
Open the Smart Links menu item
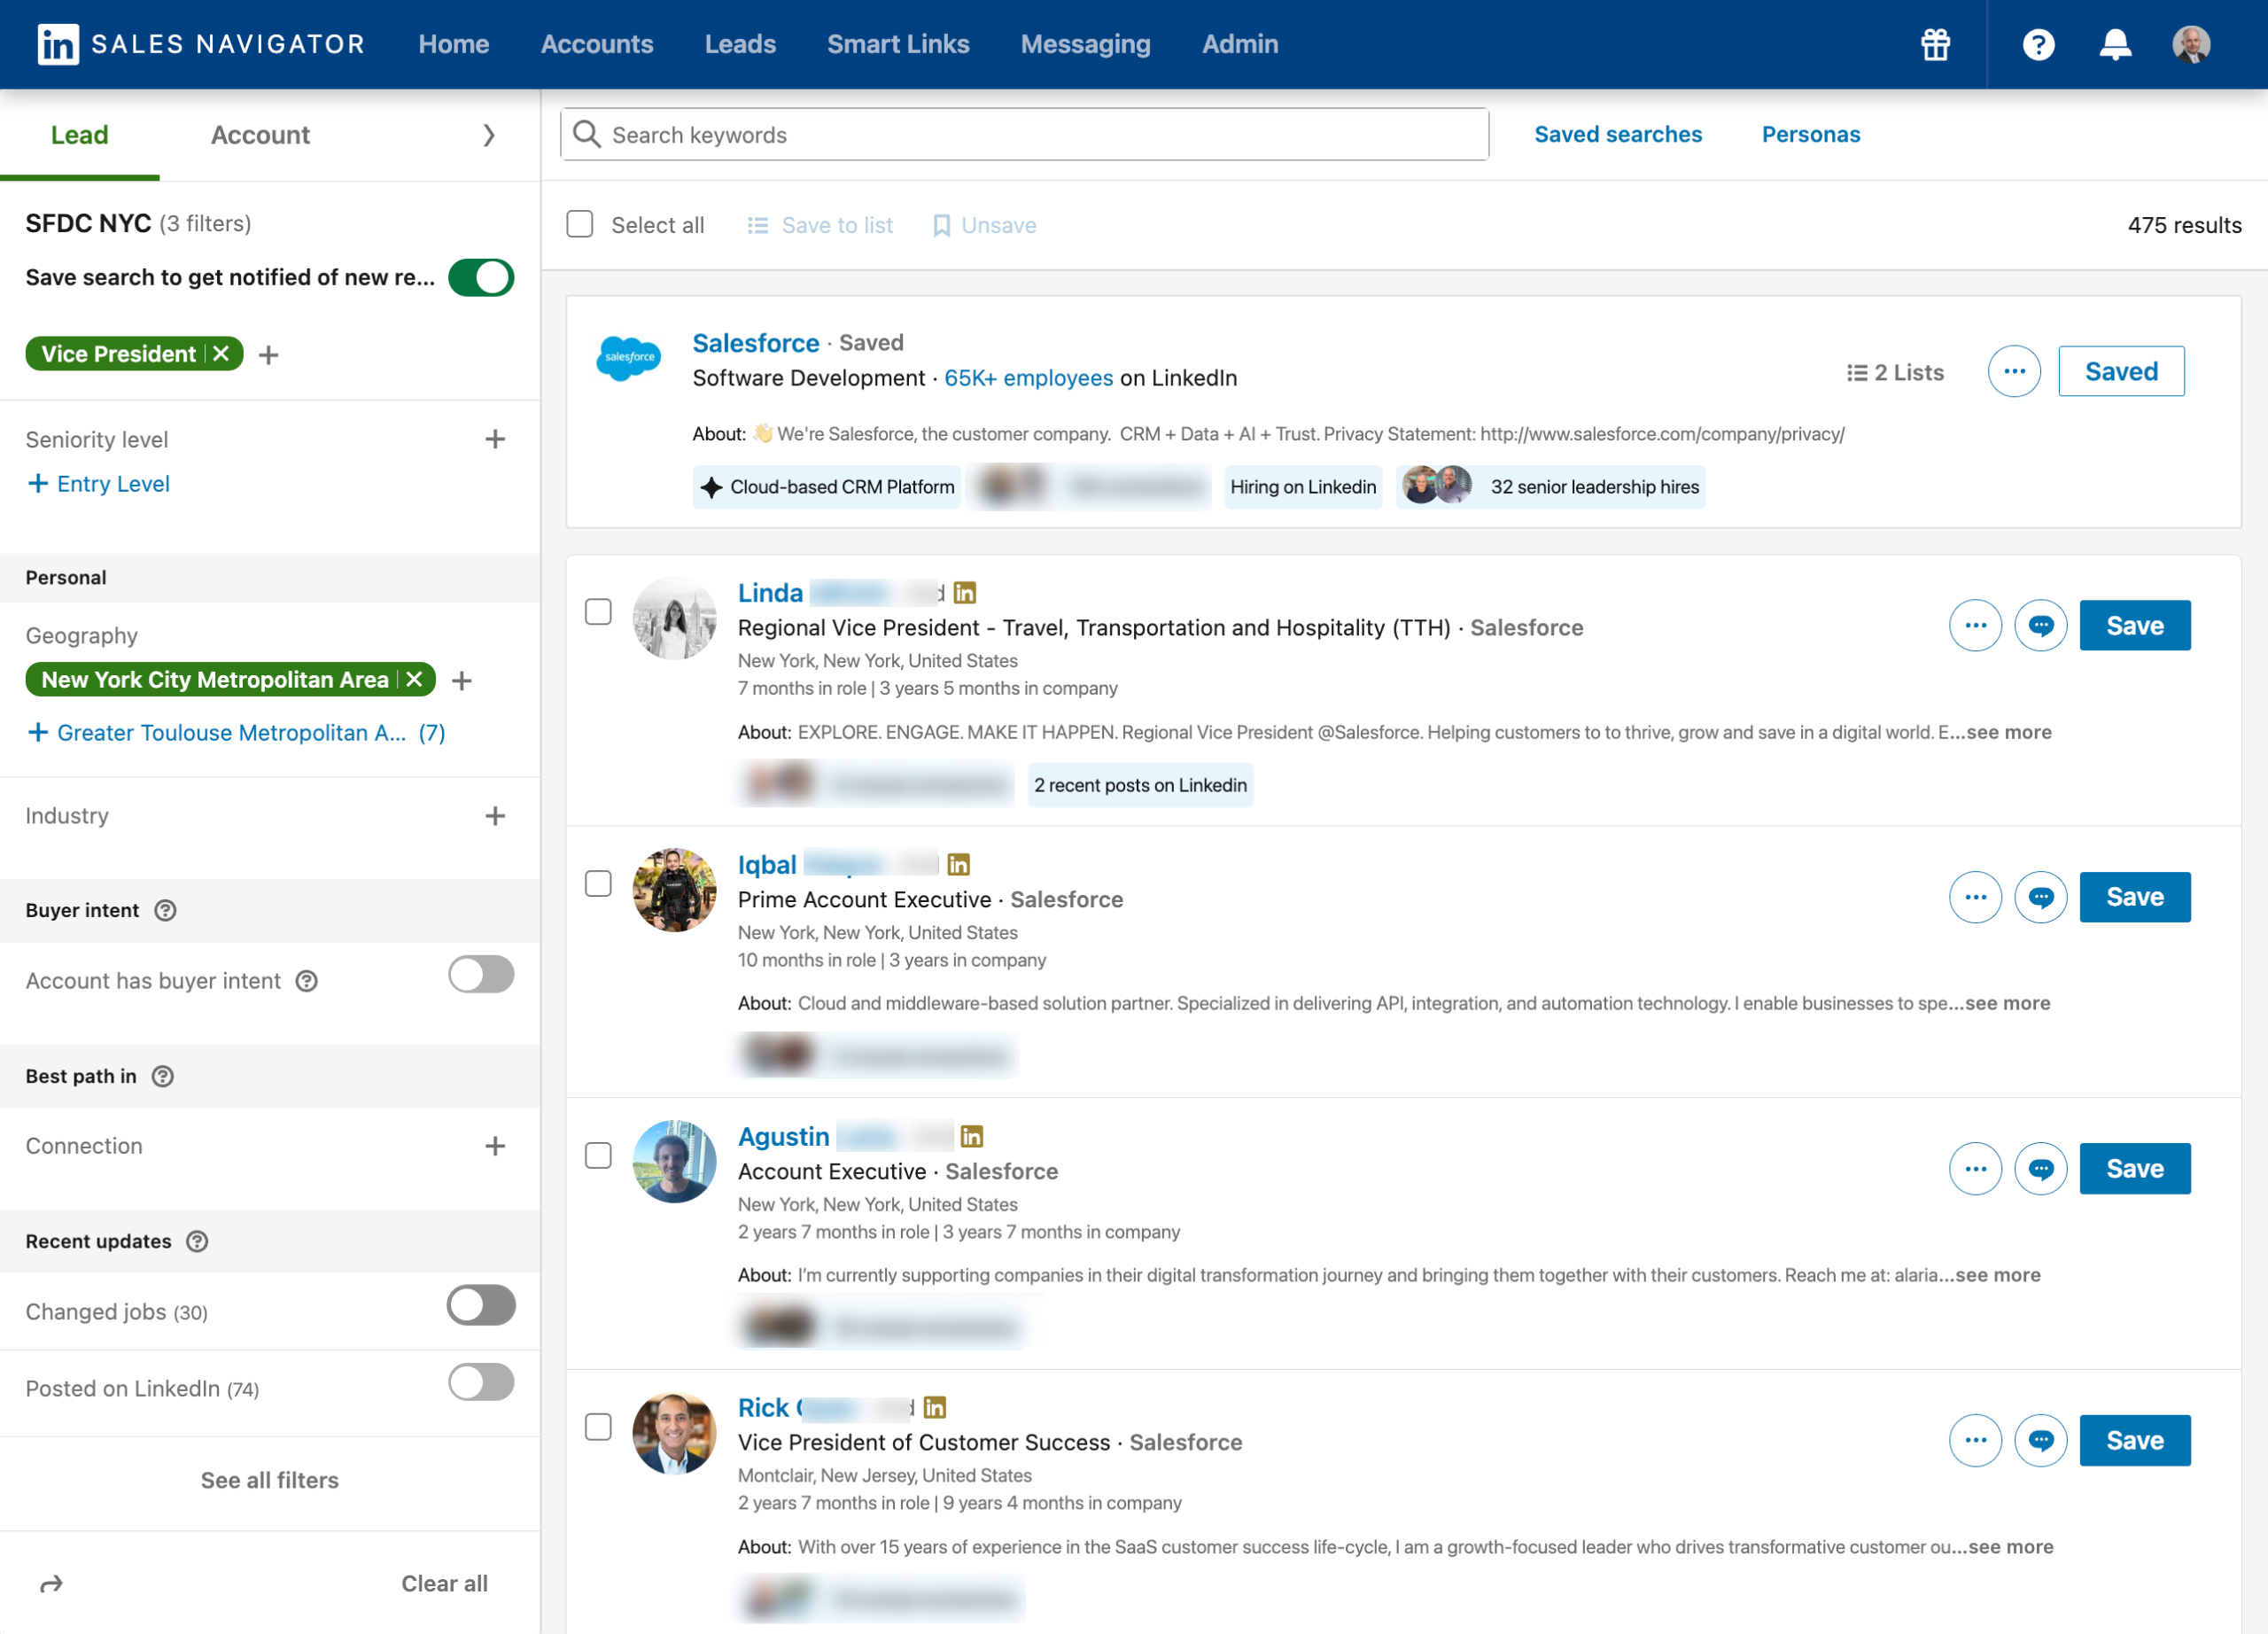pyautogui.click(x=897, y=45)
